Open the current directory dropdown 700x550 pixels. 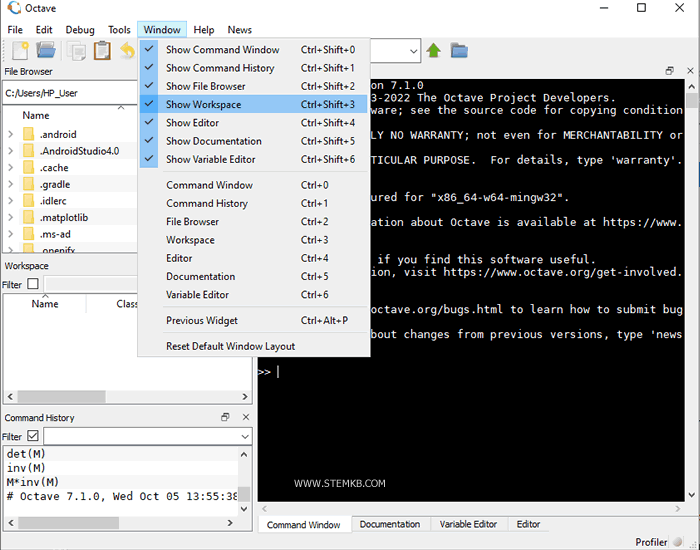coord(412,50)
